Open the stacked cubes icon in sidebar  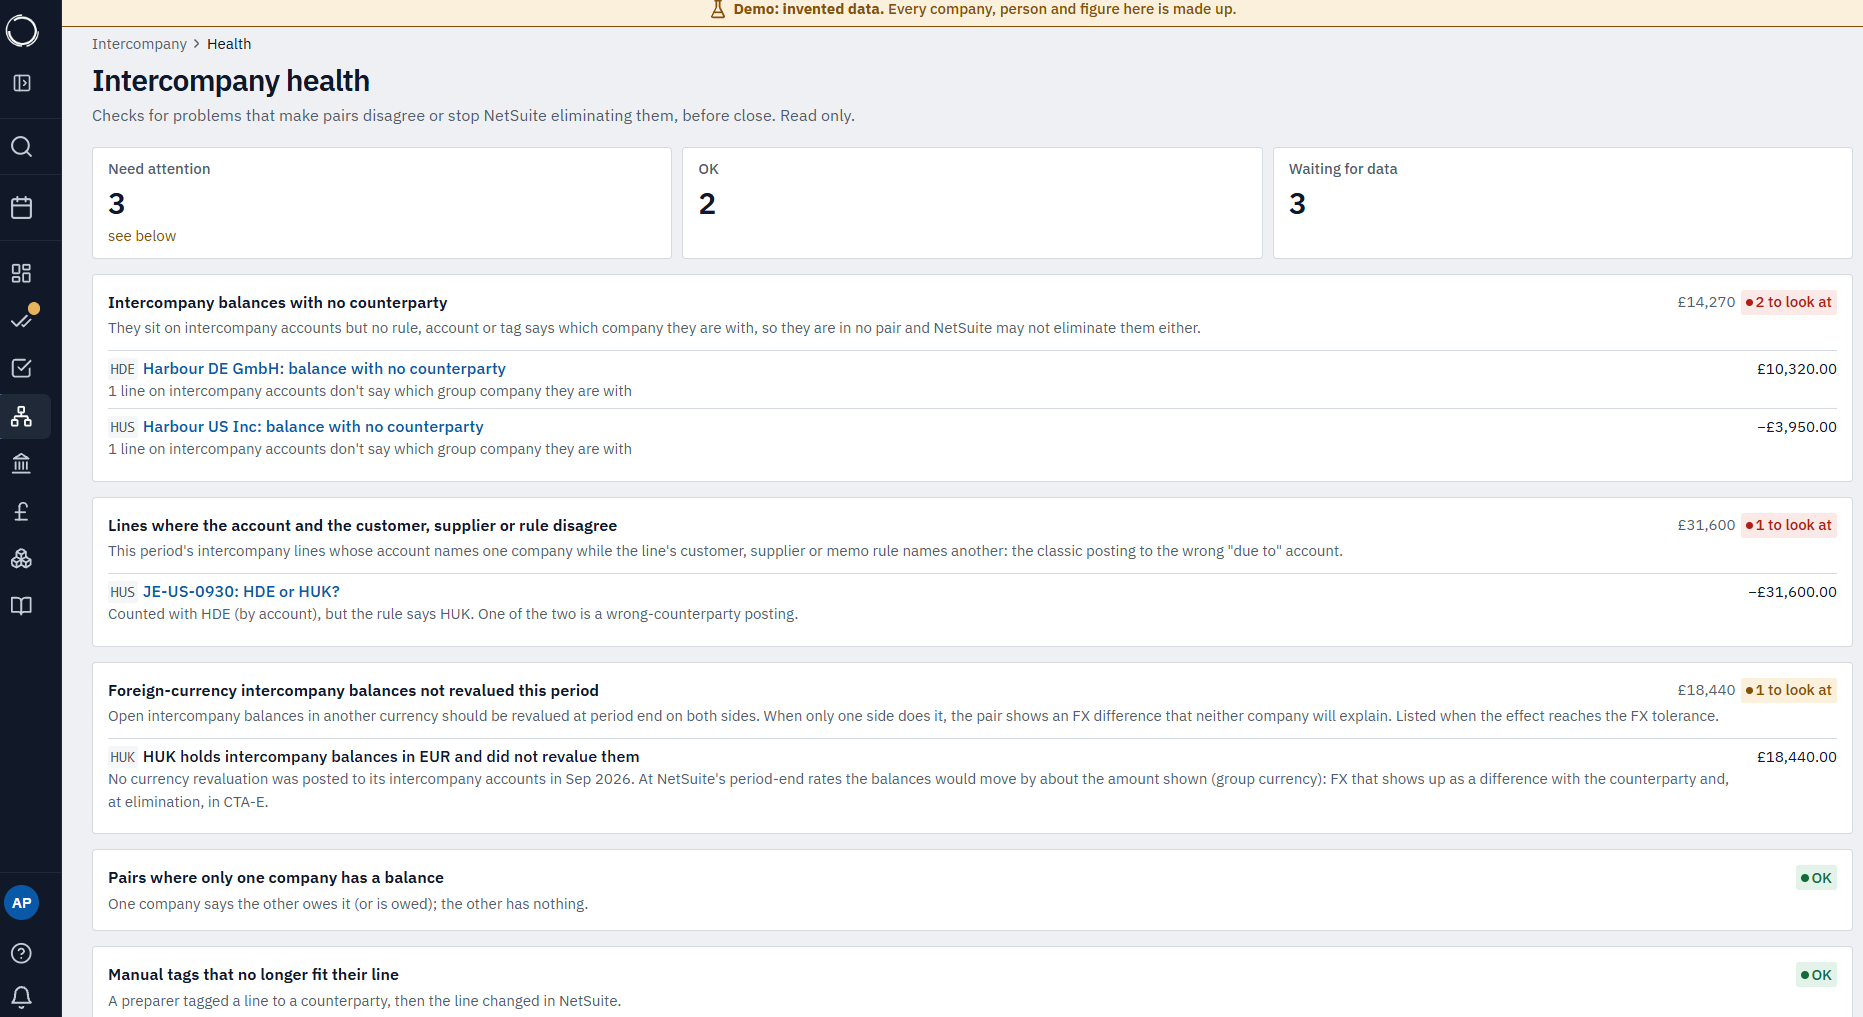click(22, 558)
